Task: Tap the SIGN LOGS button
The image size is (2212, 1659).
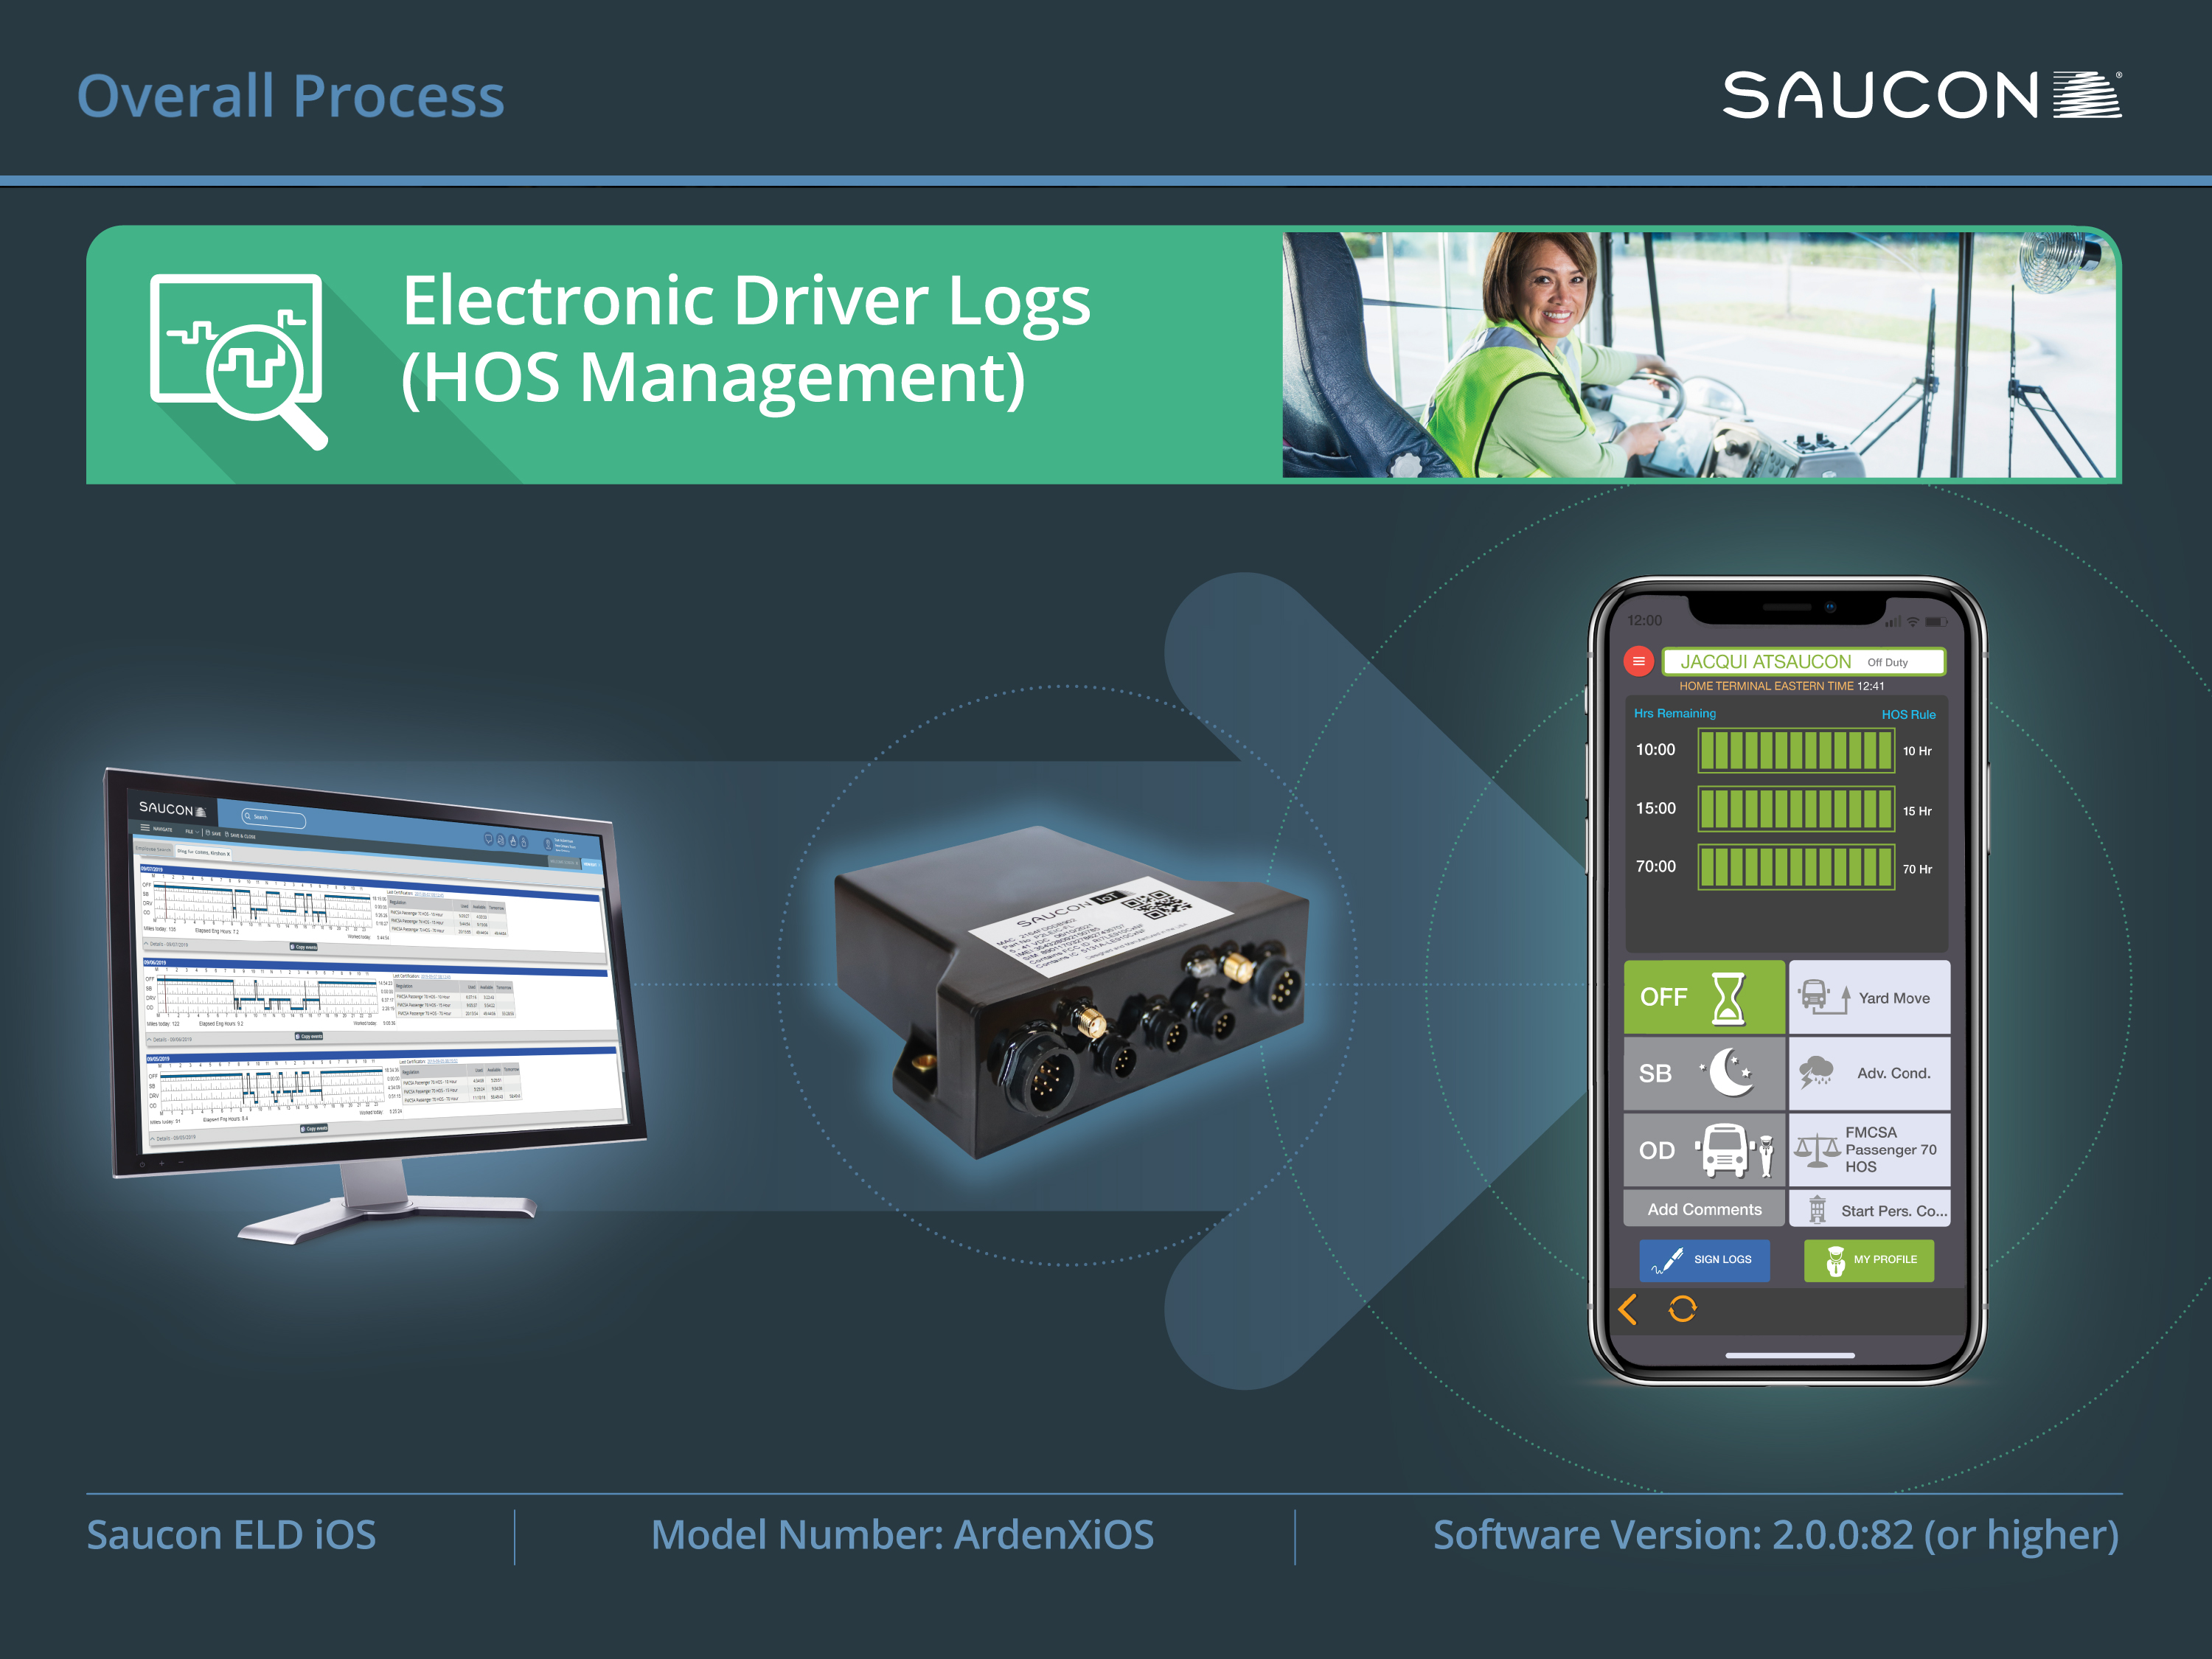Action: click(x=1704, y=1260)
